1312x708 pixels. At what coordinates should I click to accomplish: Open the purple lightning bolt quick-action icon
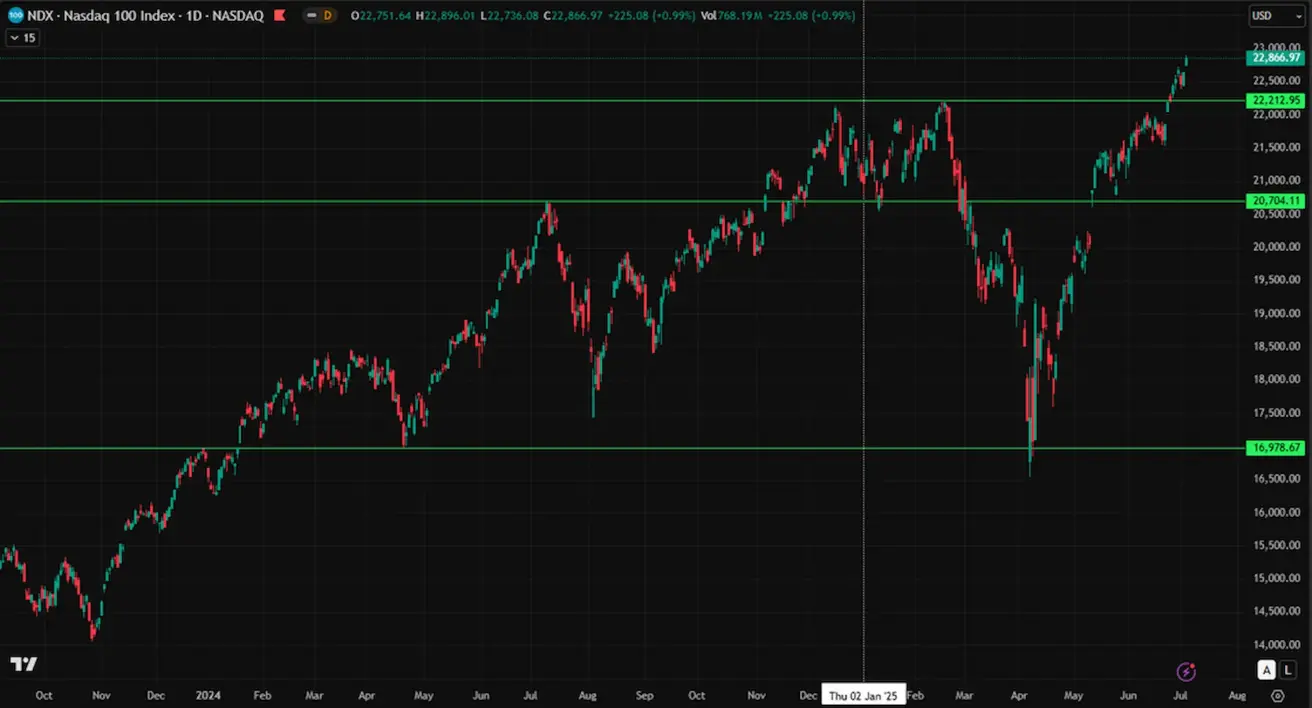click(x=1187, y=671)
